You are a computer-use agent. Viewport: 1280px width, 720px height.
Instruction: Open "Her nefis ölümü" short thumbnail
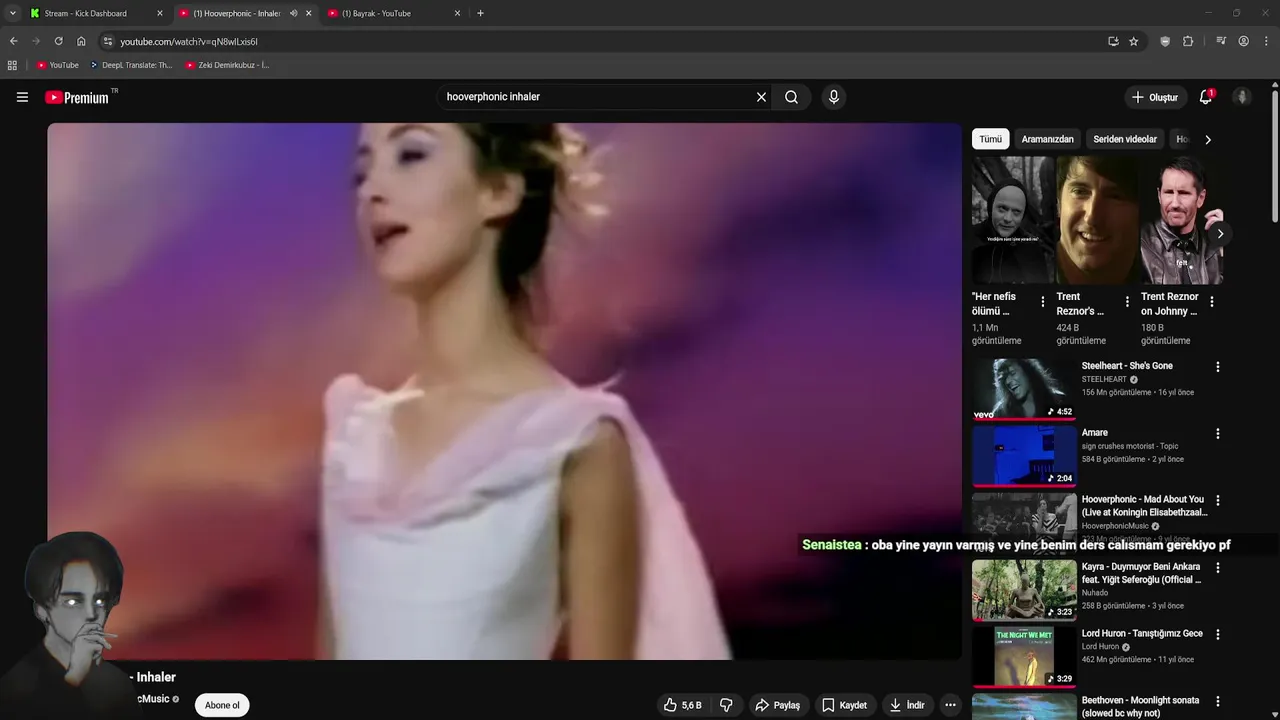[1012, 220]
